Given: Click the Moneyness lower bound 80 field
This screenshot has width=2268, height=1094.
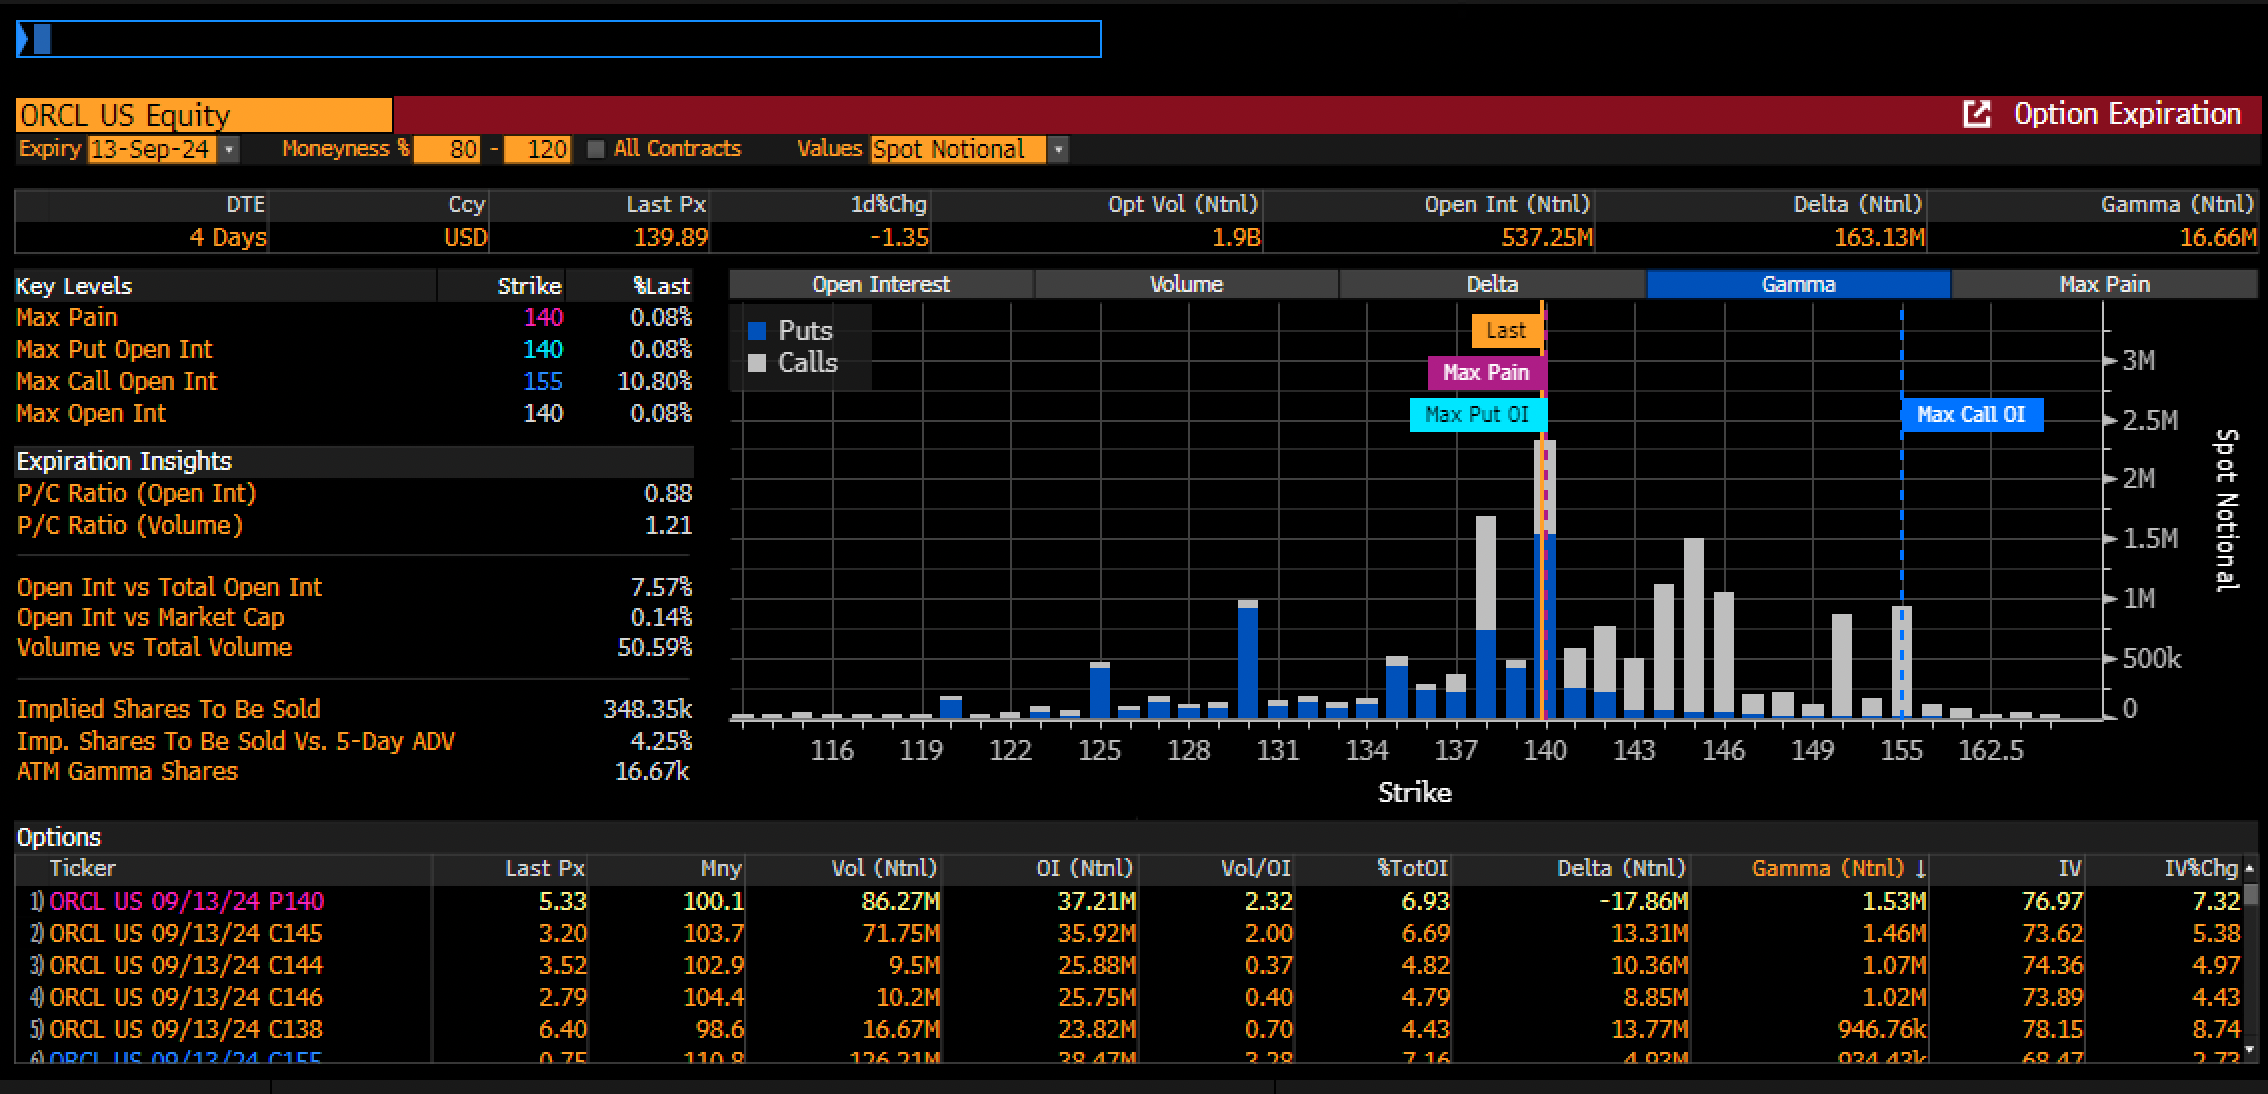Looking at the screenshot, I should 447,150.
